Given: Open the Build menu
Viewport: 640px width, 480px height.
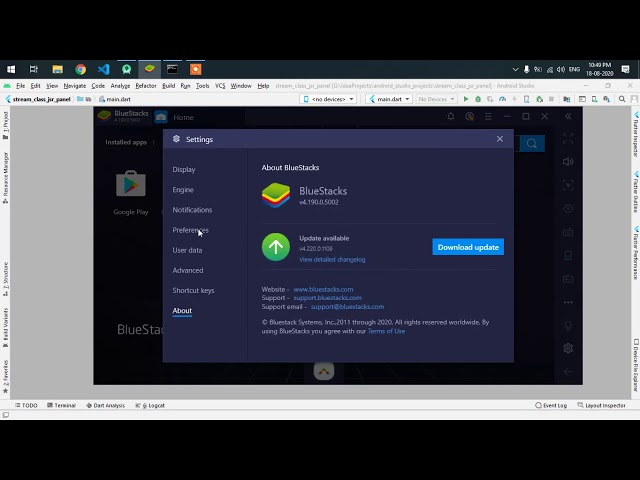Looking at the screenshot, I should (168, 86).
